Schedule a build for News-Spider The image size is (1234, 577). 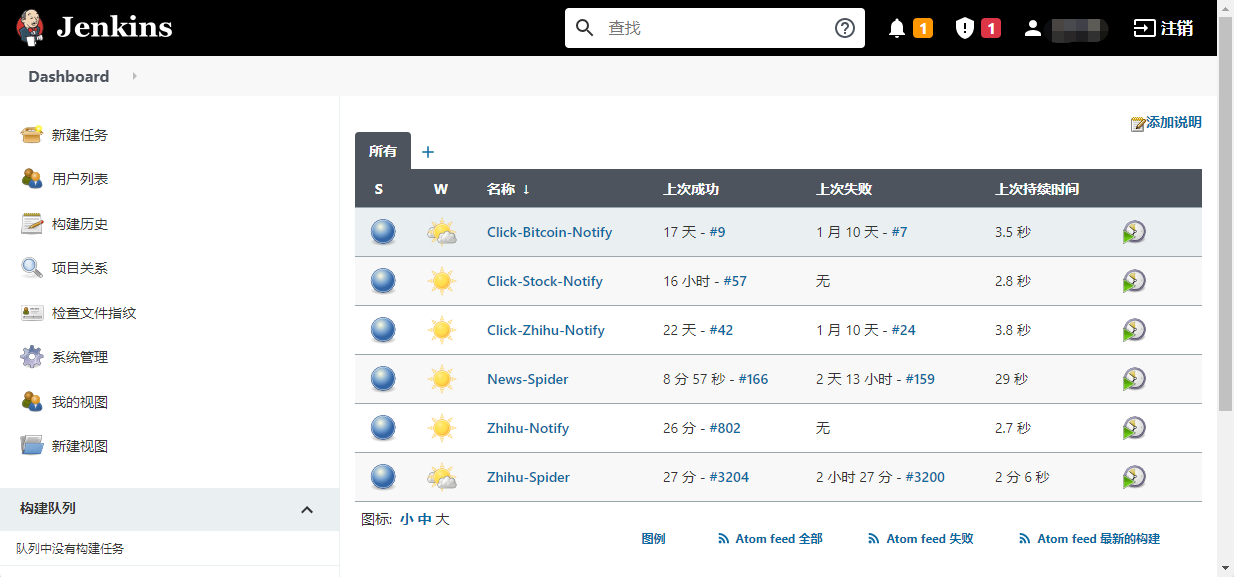(1133, 379)
